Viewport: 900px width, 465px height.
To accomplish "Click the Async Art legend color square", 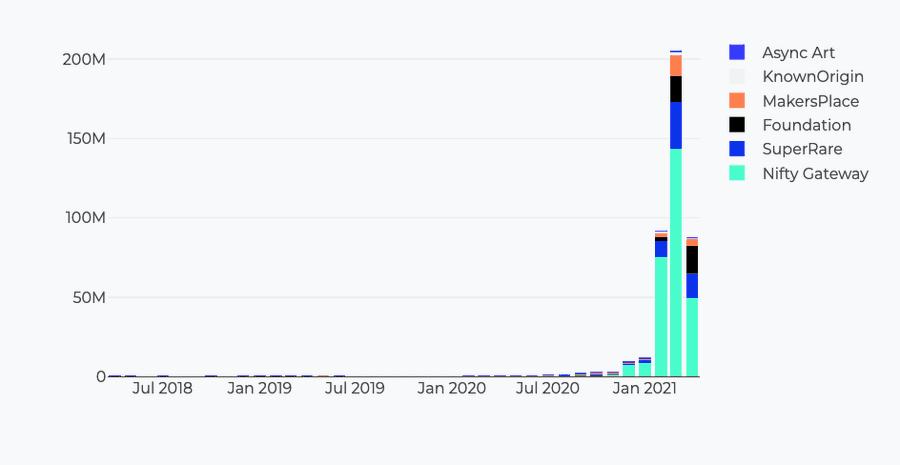I will 737,52.
